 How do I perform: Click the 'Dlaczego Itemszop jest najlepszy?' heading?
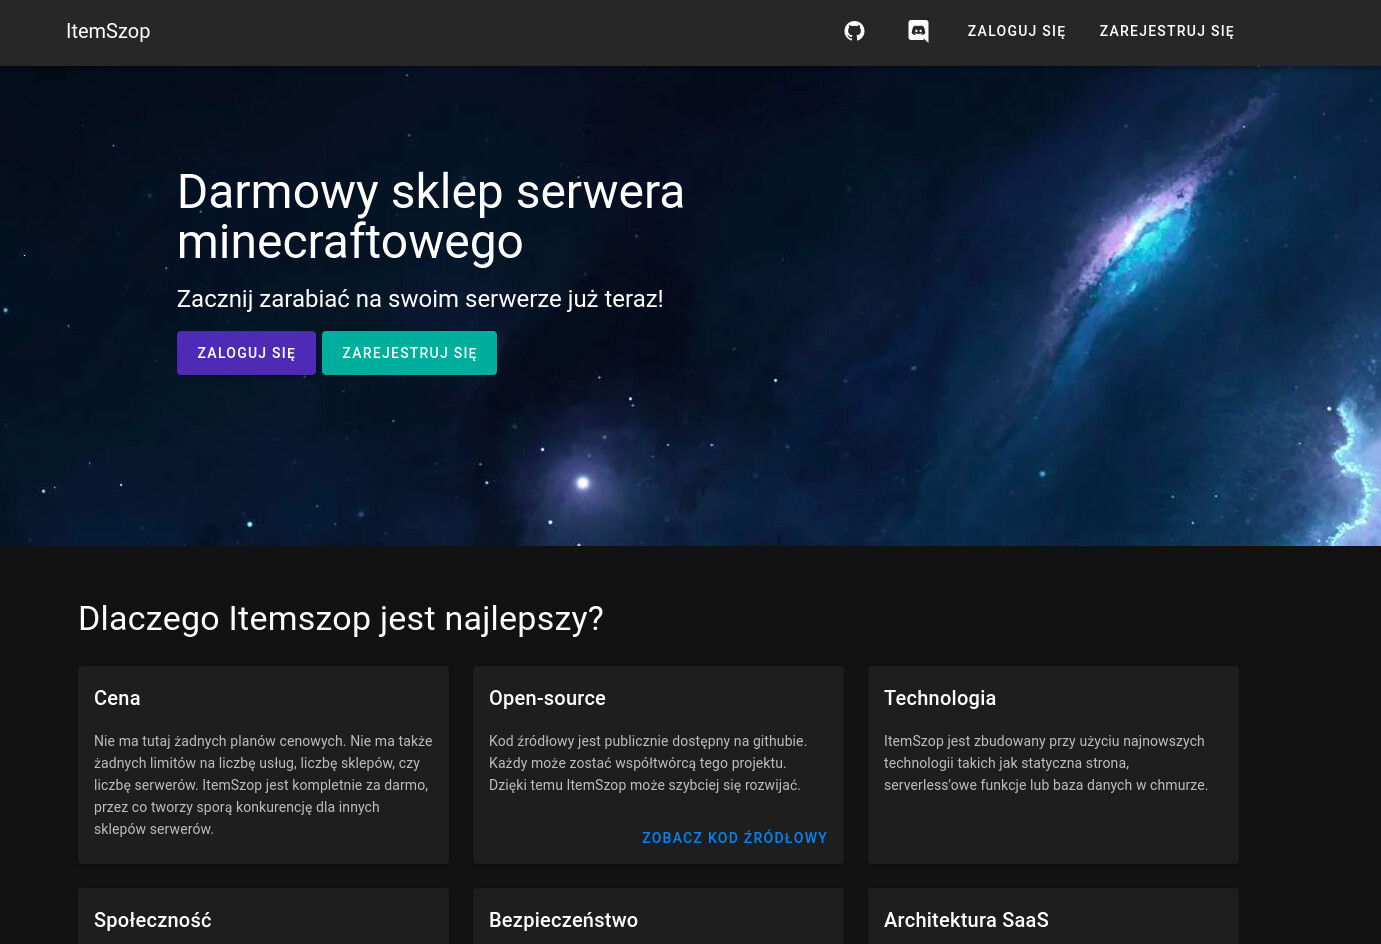point(340,618)
